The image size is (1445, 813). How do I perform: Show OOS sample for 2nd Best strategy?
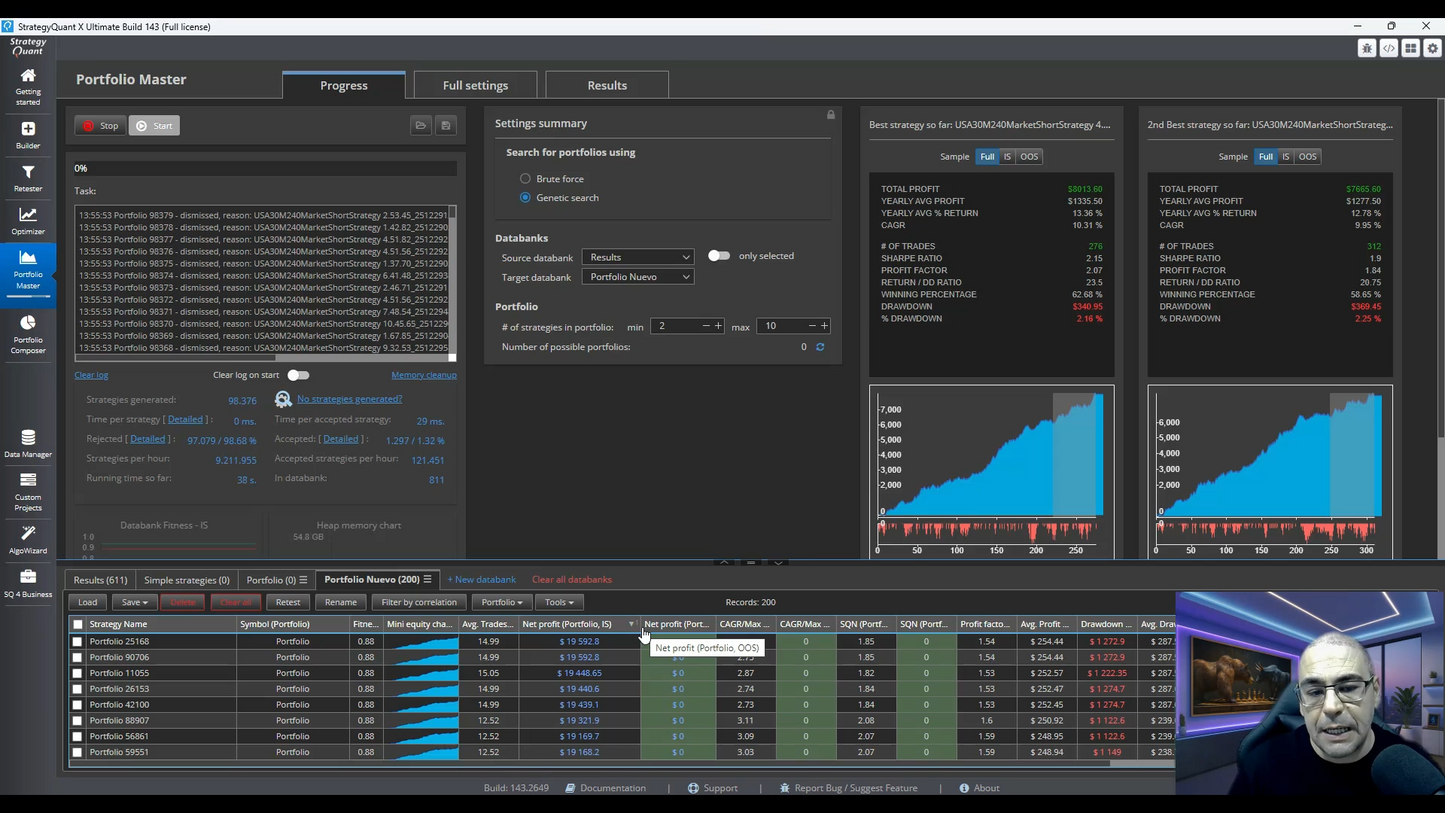[1307, 157]
